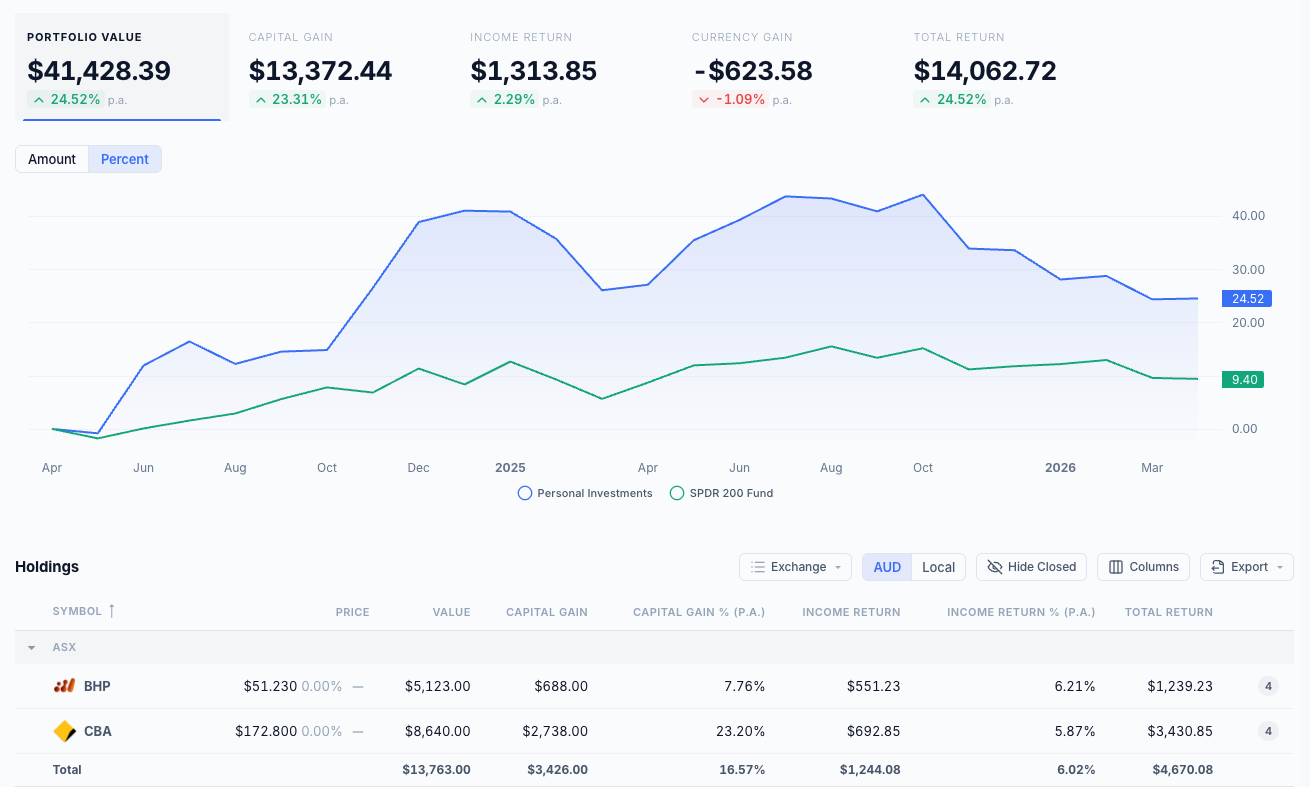Click the badge showing 4 next to BHP
Viewport: 1310px width, 787px height.
(1267, 686)
